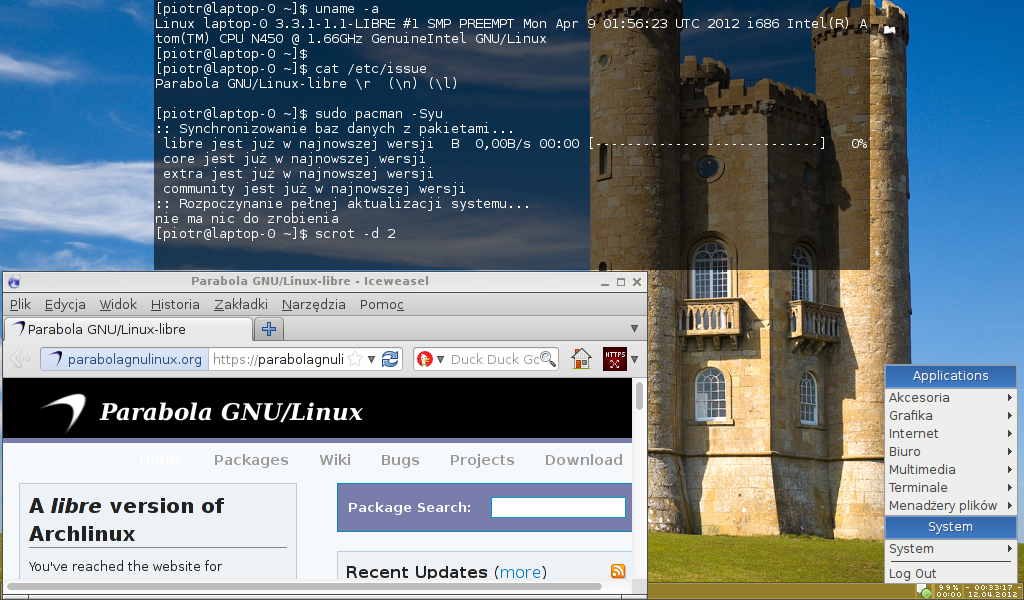Click the search magnifier icon
Screen dimensions: 1024x600
click(x=547, y=359)
